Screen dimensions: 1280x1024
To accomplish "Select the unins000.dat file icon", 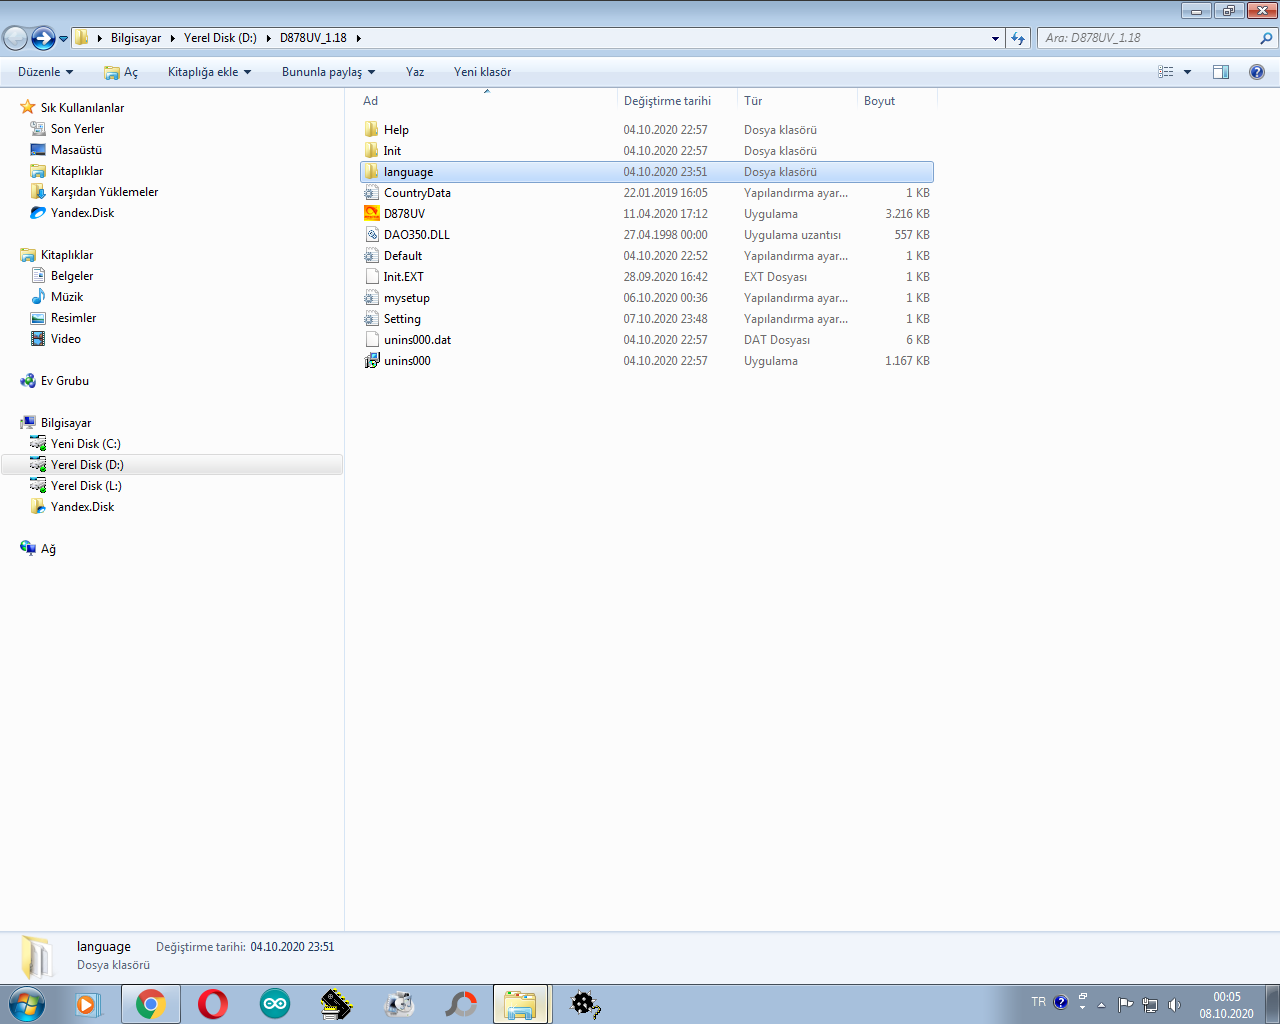I will pyautogui.click(x=372, y=340).
